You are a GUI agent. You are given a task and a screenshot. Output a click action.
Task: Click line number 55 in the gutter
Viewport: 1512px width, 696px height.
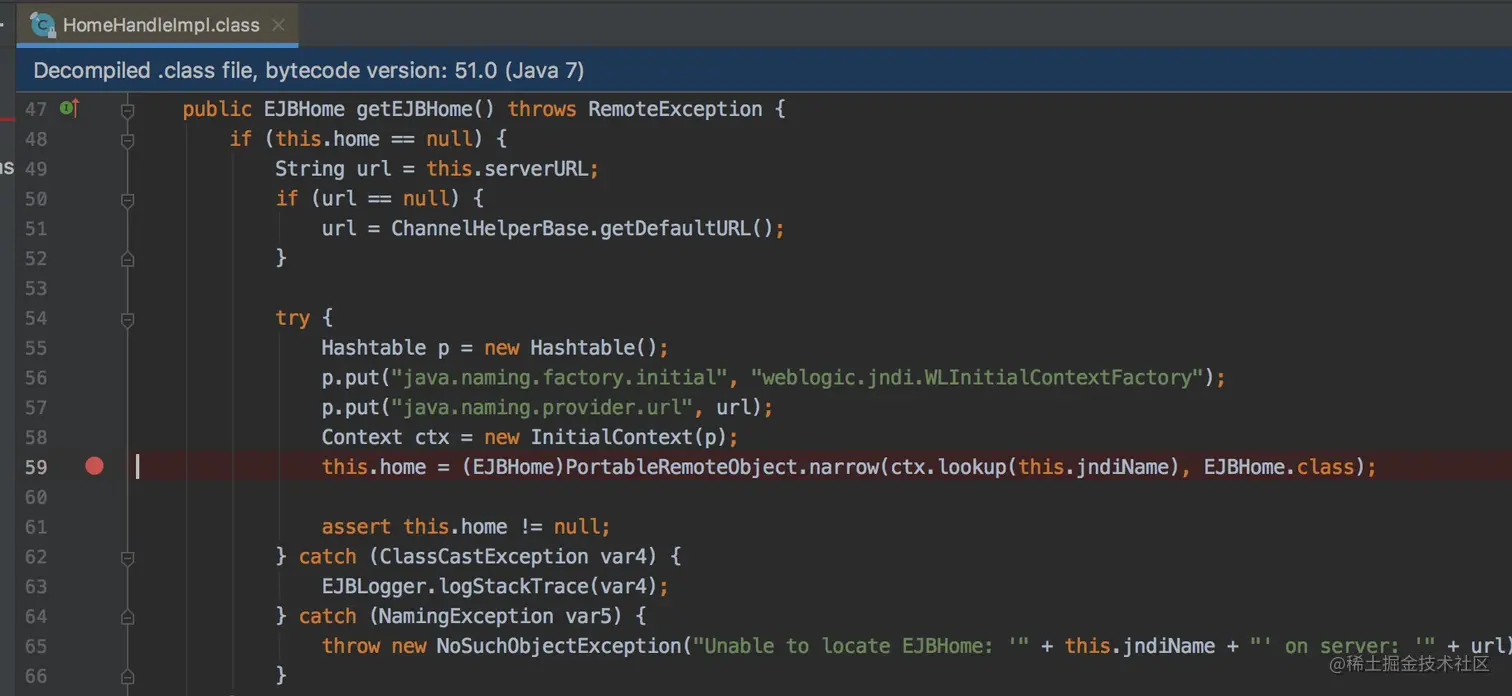(x=35, y=348)
